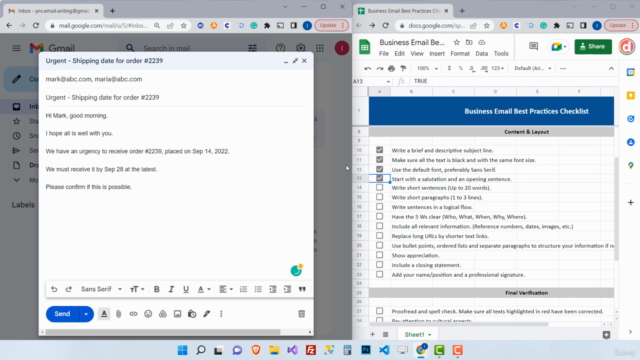
Task: Open alignment dropdown in compose toolbar
Action: pos(226,289)
